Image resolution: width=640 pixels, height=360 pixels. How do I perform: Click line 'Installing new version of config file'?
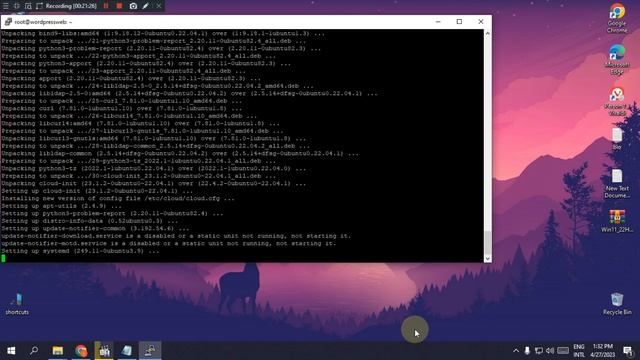(x=118, y=198)
